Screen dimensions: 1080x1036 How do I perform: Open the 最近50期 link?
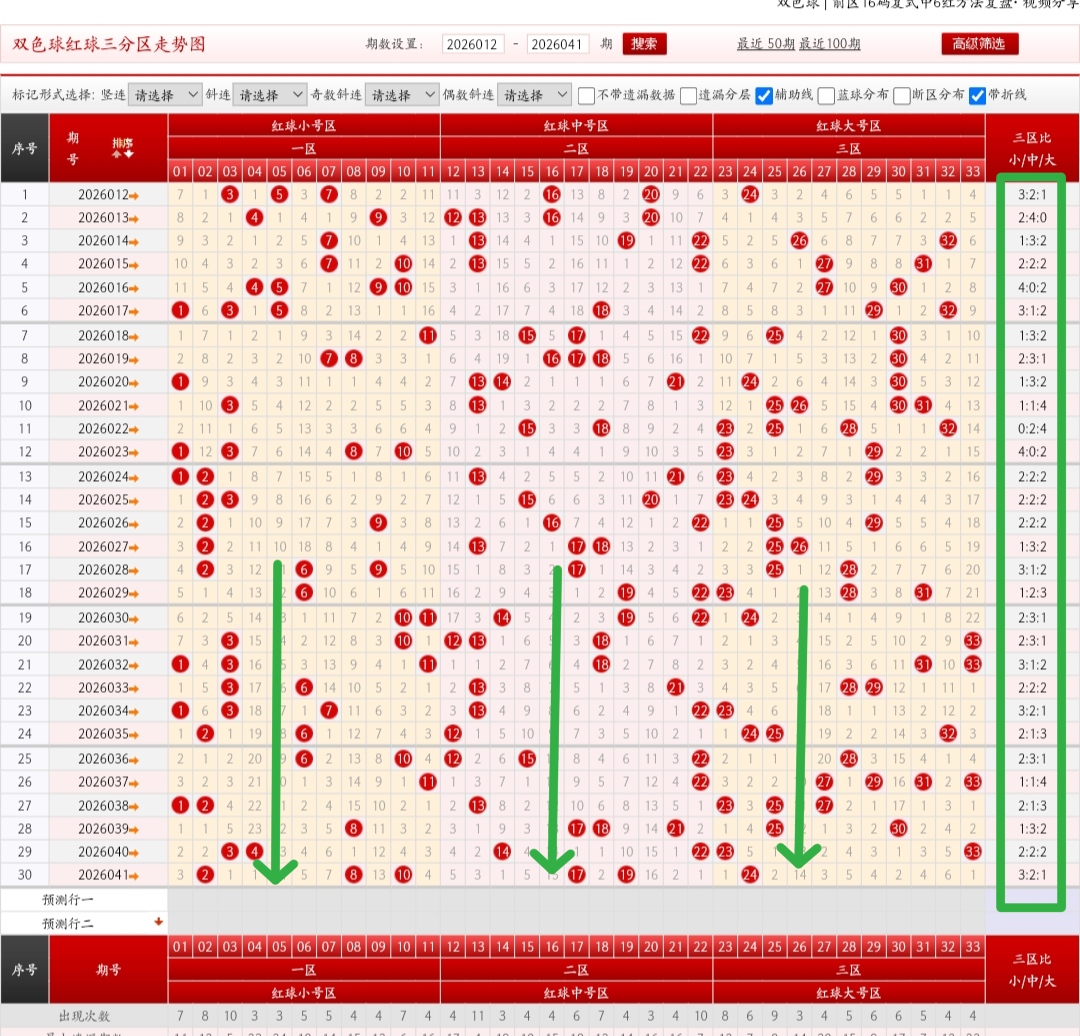pyautogui.click(x=766, y=44)
